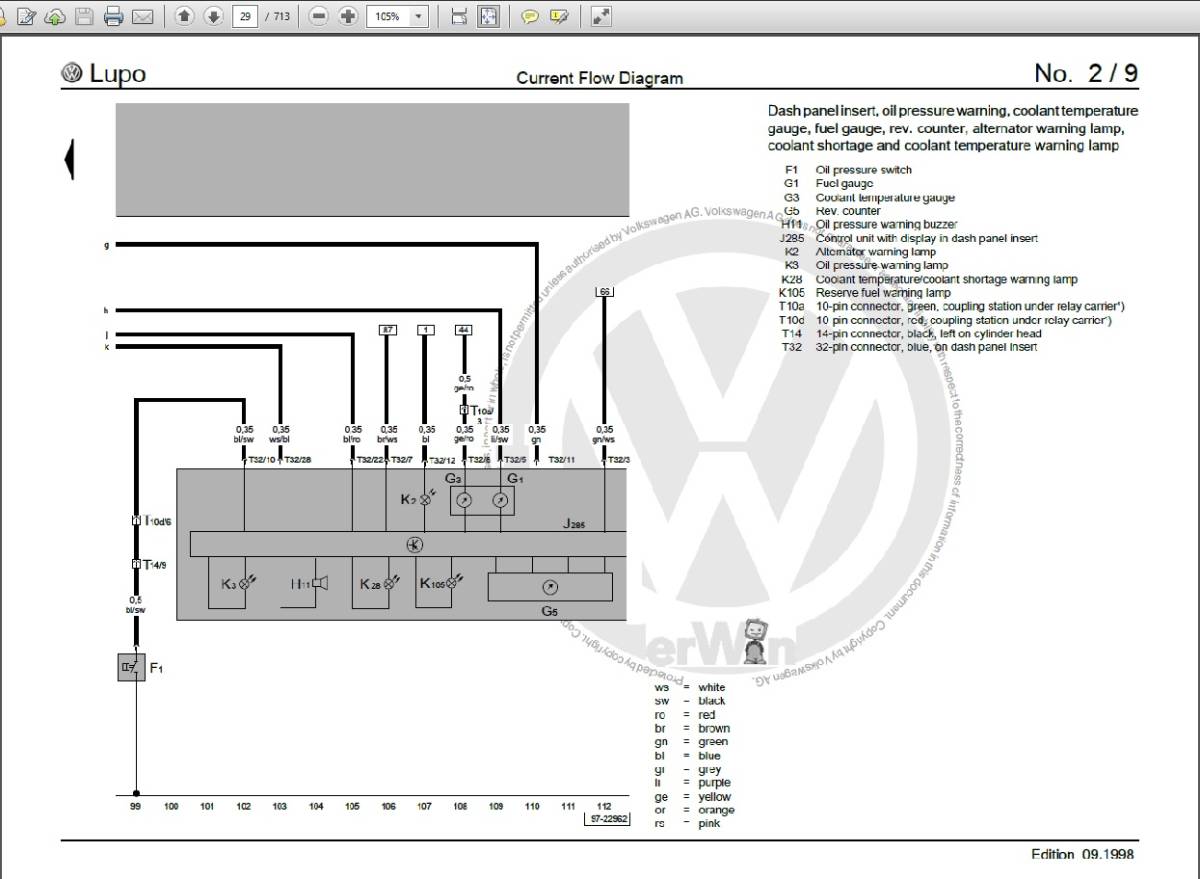Viewport: 1200px width, 879px height.
Task: Click the black left-arrow marker on the diagram
Action: [x=69, y=160]
